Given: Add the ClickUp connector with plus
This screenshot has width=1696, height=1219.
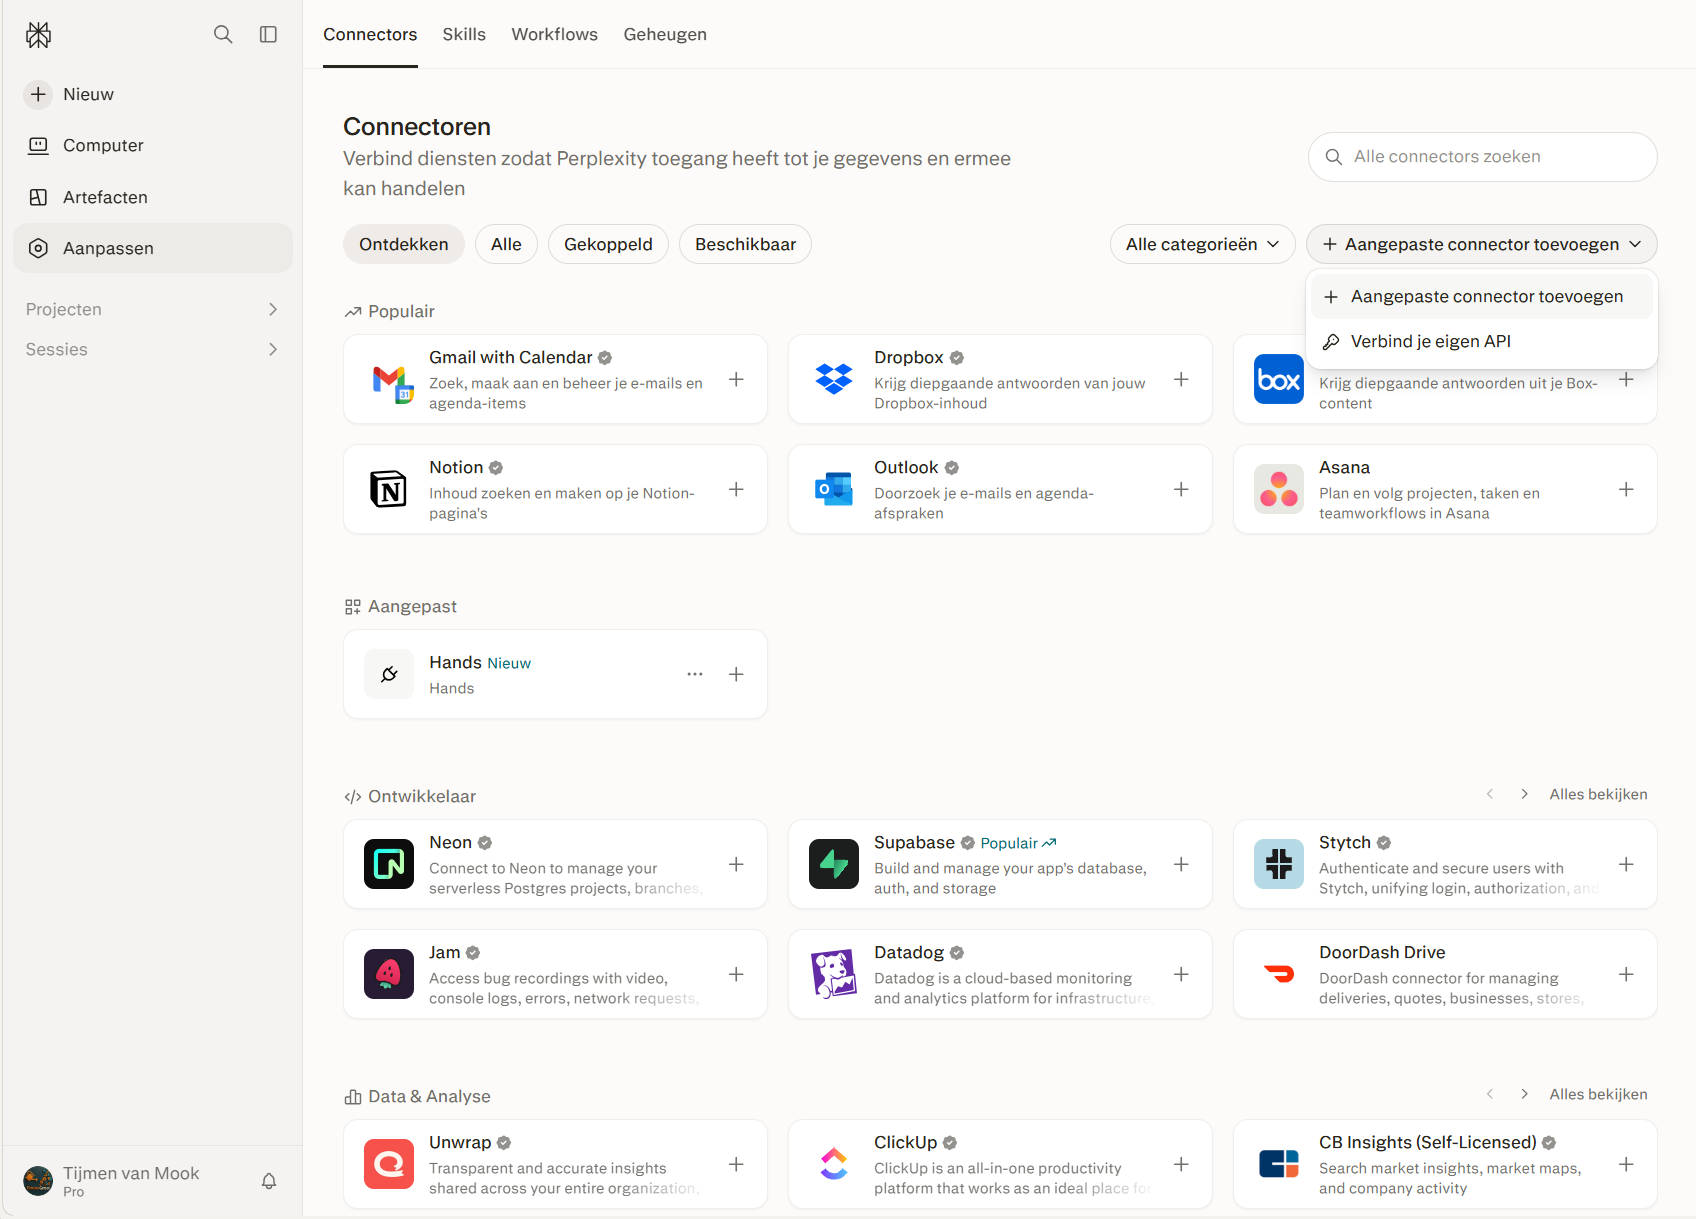Looking at the screenshot, I should 1181,1164.
